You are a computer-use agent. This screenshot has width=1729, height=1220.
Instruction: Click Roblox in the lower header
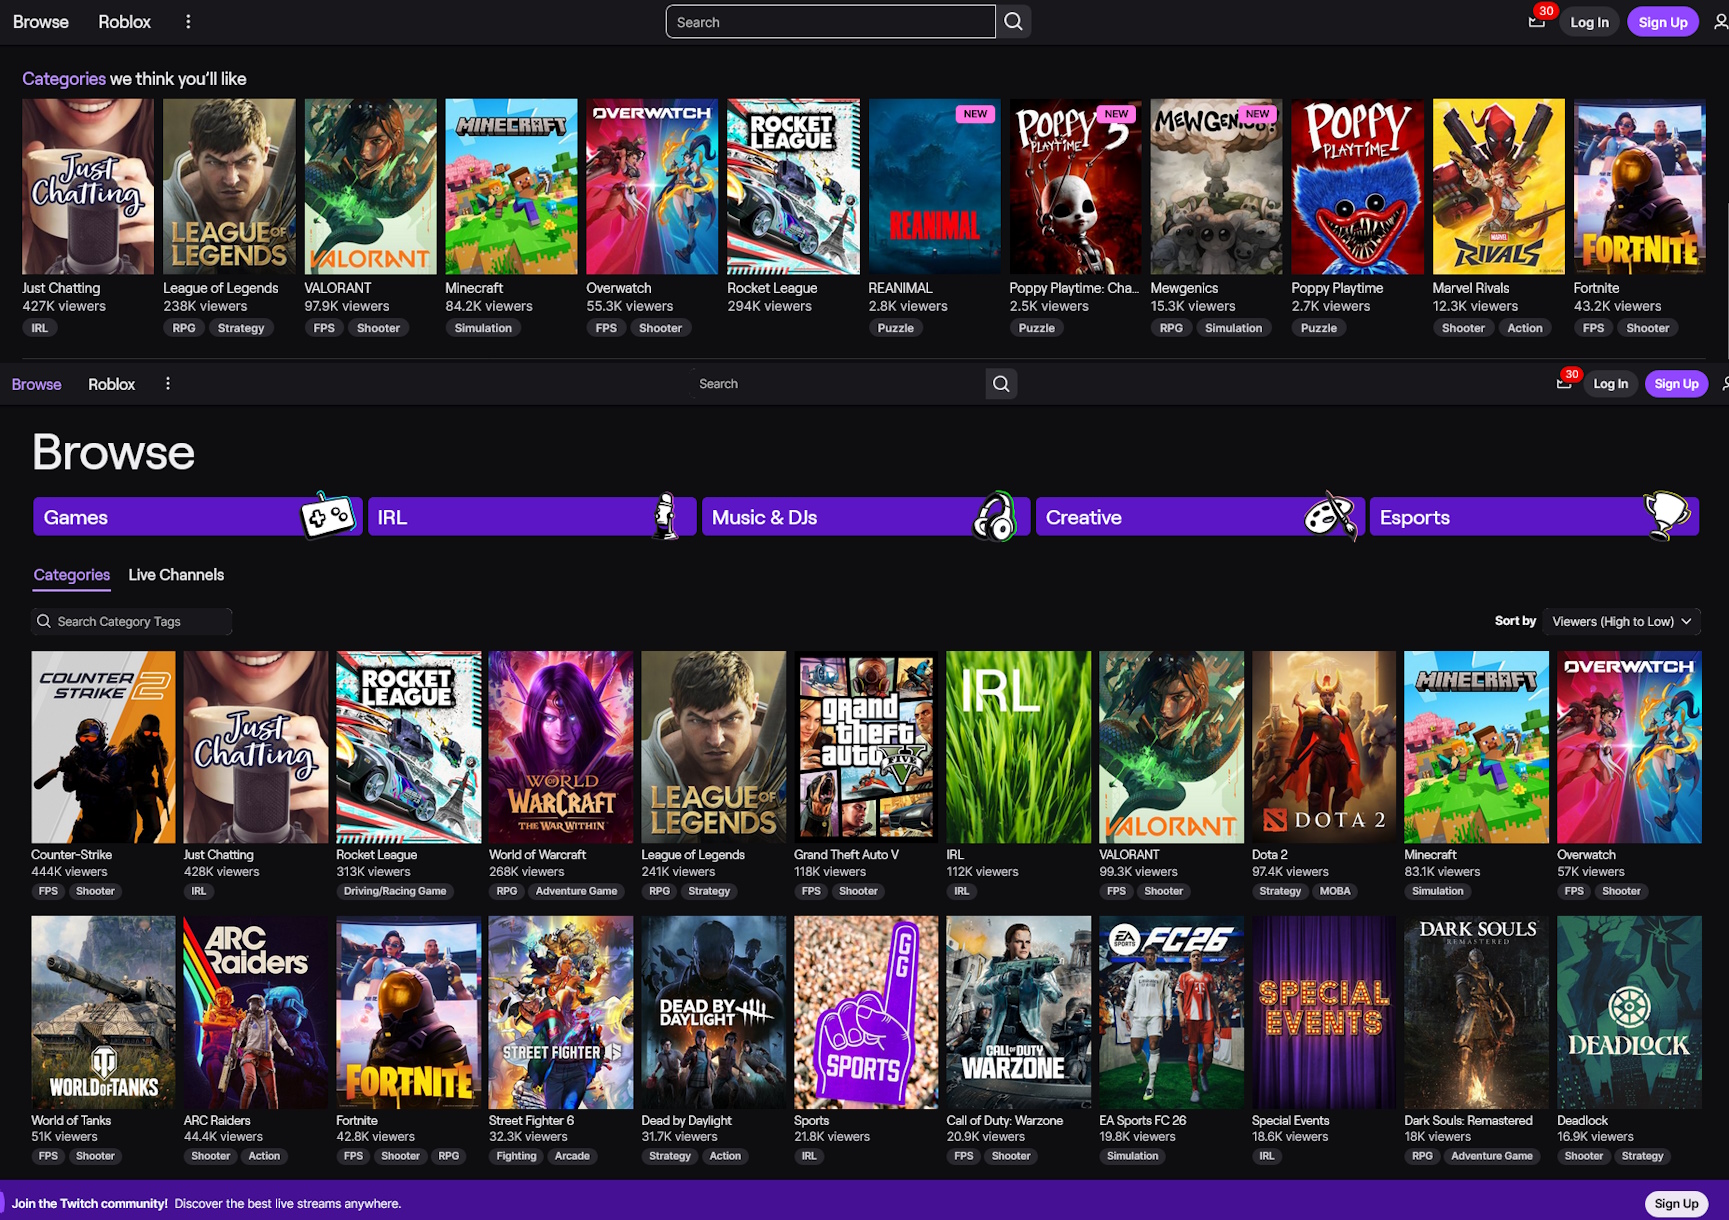point(111,384)
